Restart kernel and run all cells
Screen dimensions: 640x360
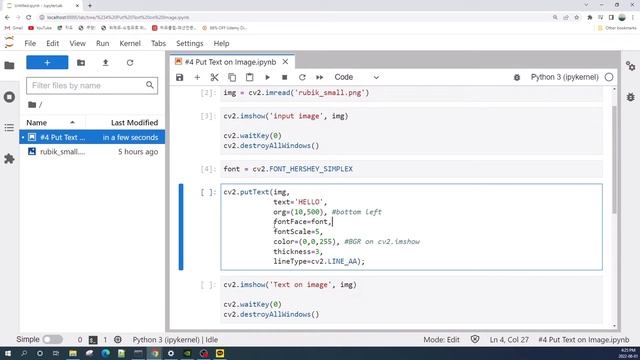click(320, 77)
